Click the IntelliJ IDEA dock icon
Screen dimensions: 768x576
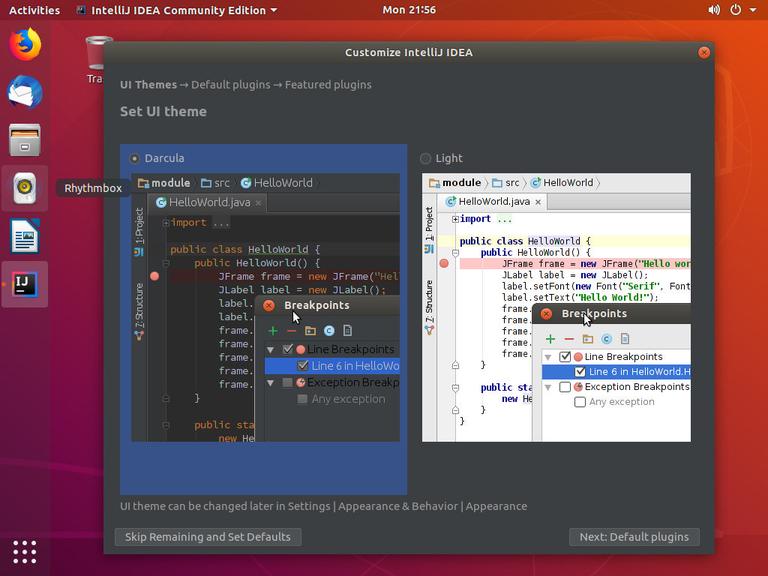(x=24, y=284)
